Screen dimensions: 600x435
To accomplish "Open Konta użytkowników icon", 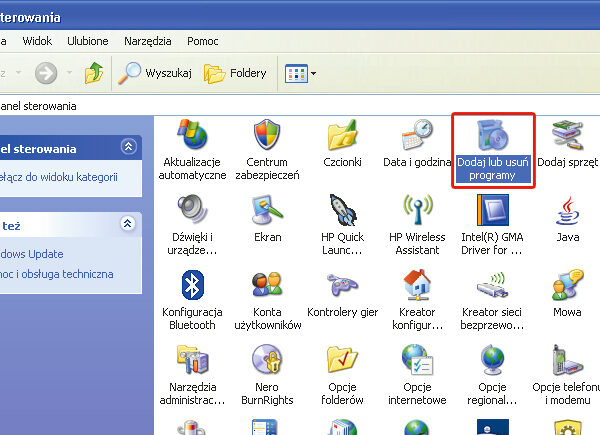I will pyautogui.click(x=267, y=288).
